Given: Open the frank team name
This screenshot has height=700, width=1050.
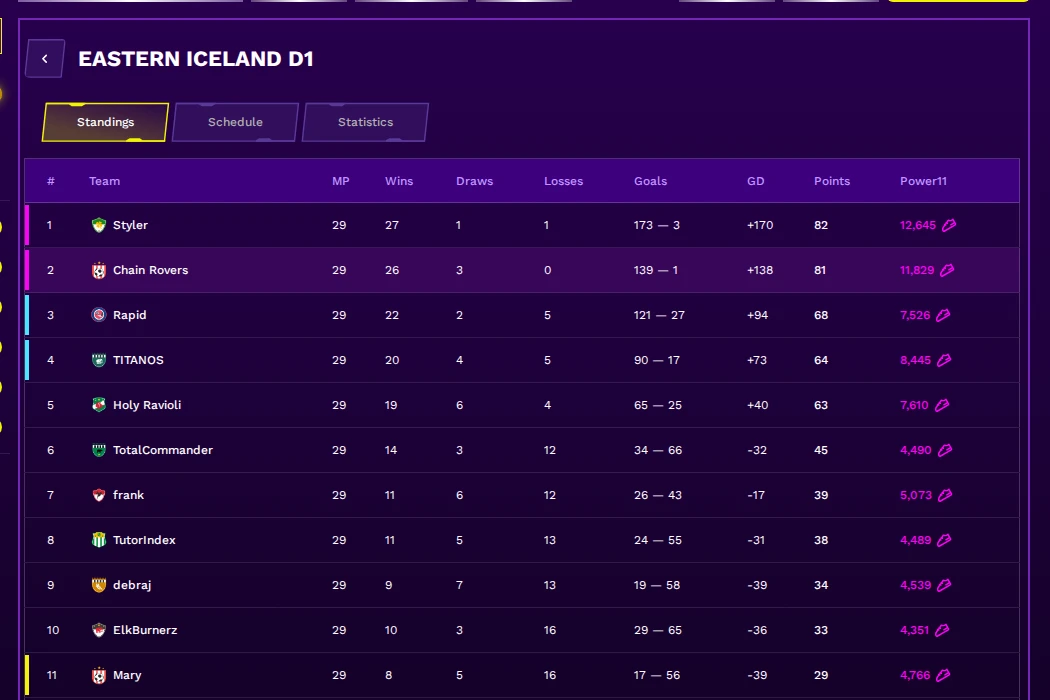Looking at the screenshot, I should [129, 495].
